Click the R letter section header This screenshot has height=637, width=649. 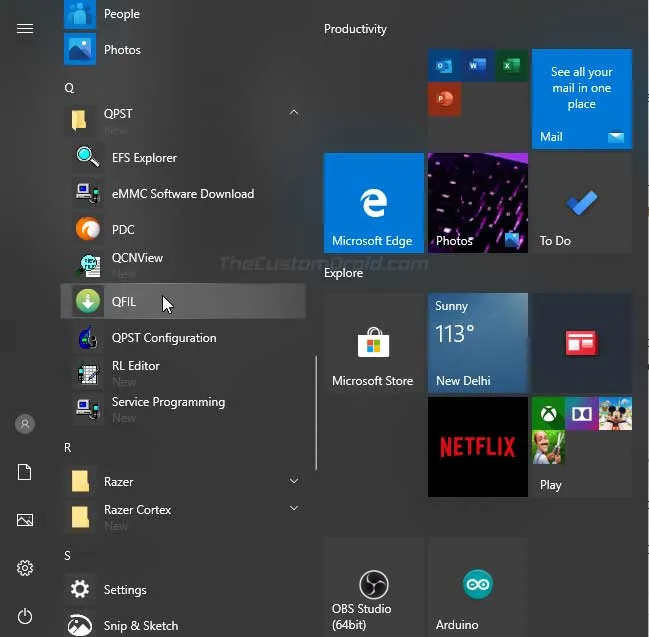tap(67, 447)
